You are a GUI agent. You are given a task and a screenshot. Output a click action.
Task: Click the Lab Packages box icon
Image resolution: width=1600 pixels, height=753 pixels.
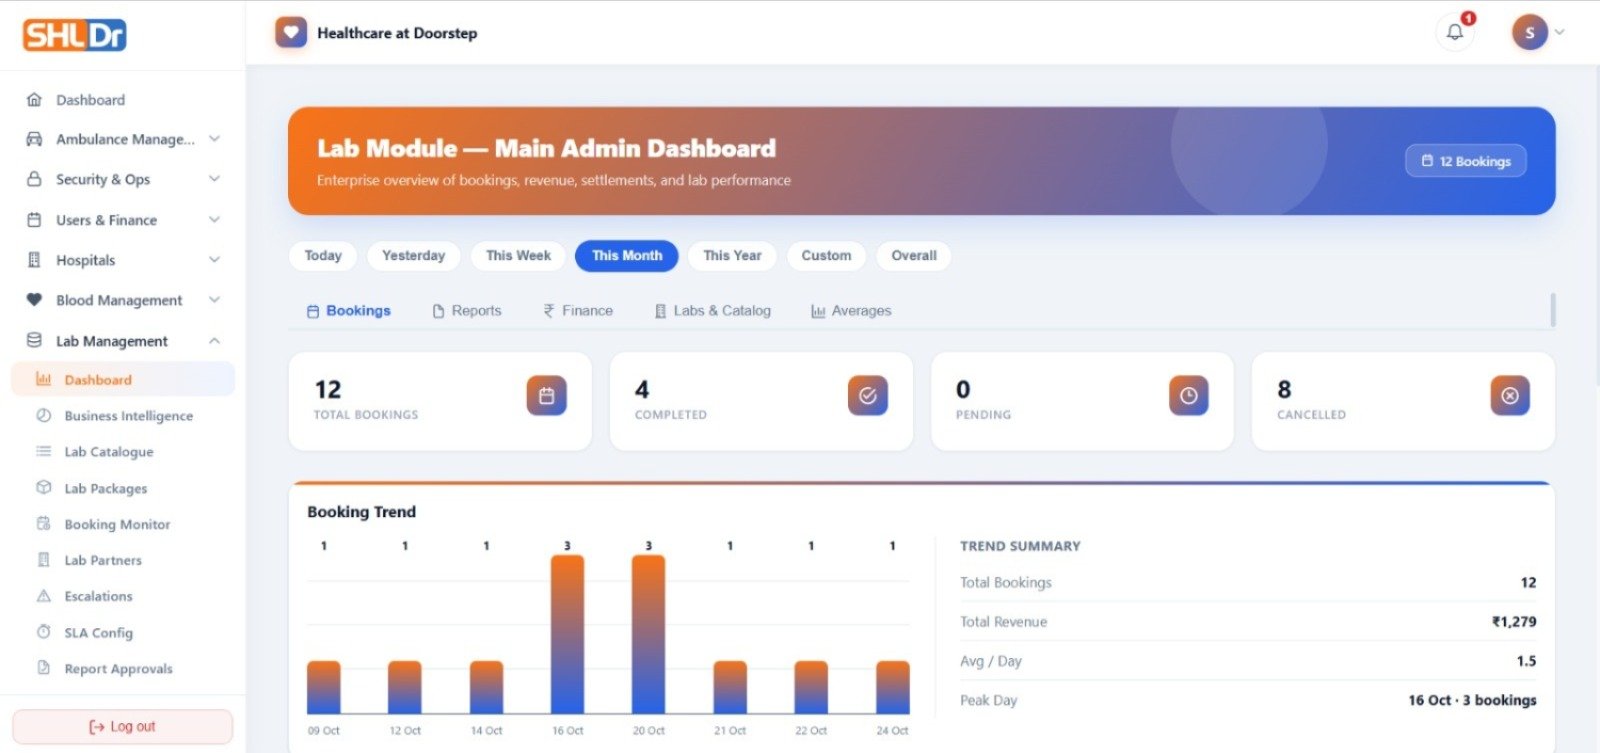[43, 488]
